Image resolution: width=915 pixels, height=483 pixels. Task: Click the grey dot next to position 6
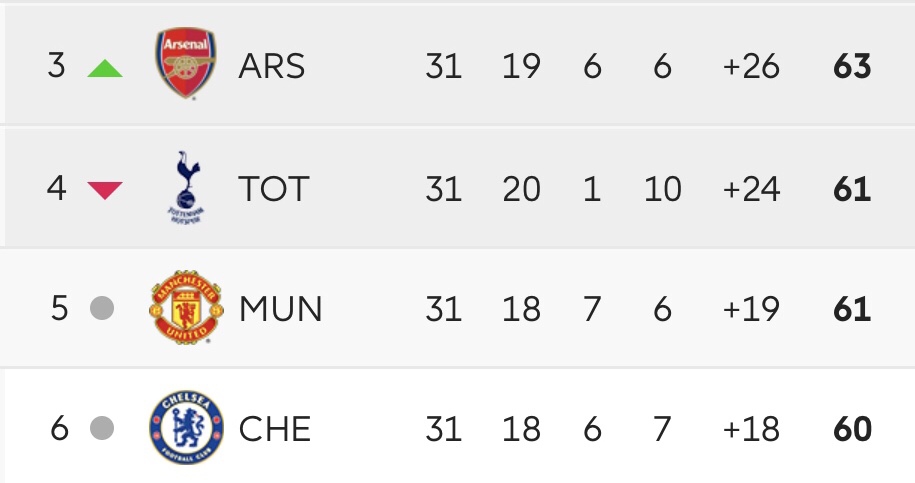(102, 428)
